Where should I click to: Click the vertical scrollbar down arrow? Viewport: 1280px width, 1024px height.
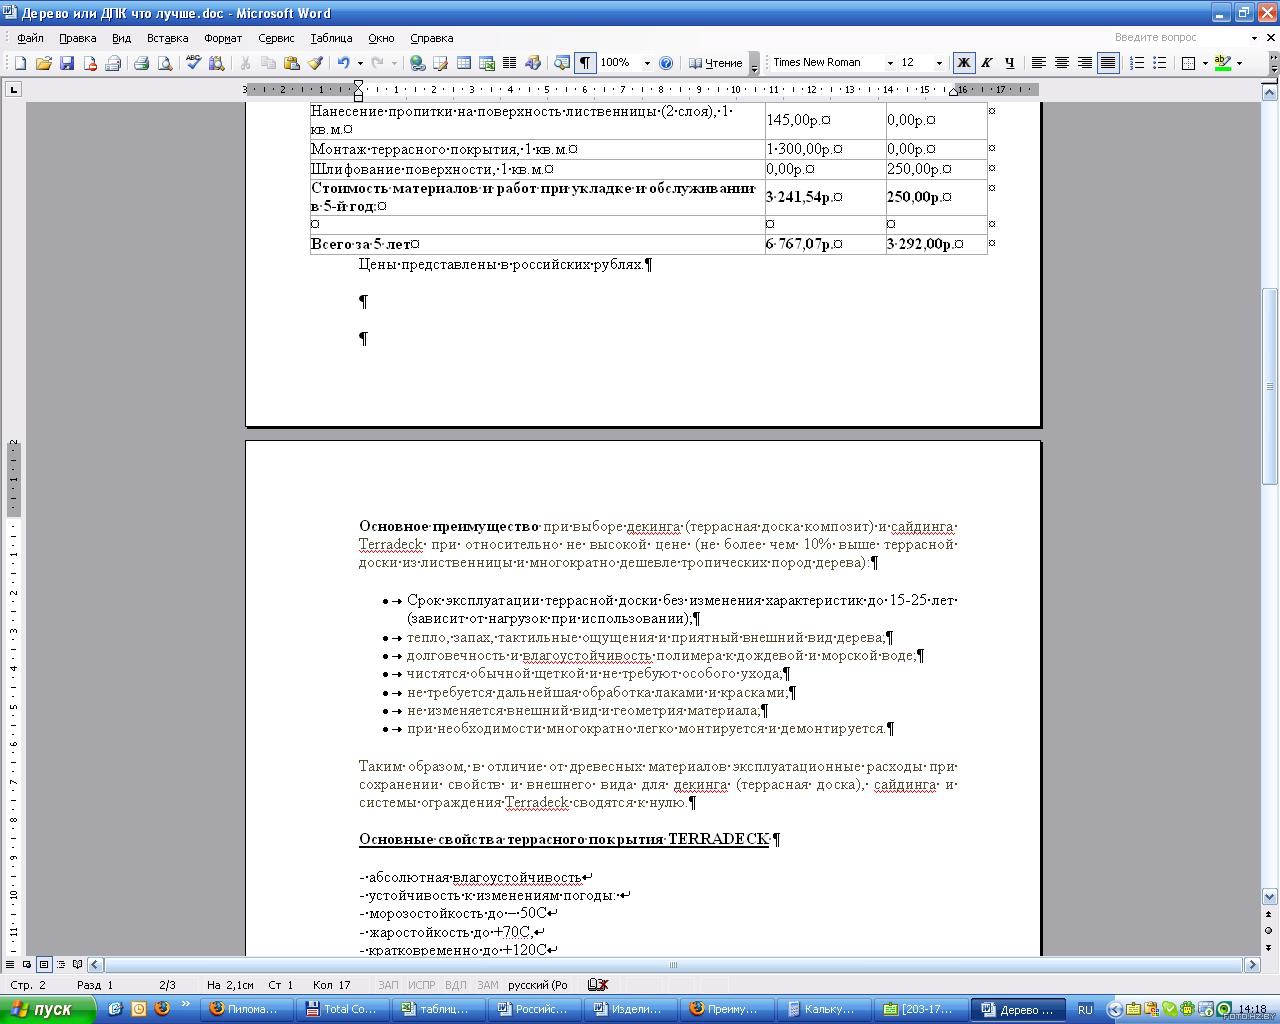point(1270,897)
